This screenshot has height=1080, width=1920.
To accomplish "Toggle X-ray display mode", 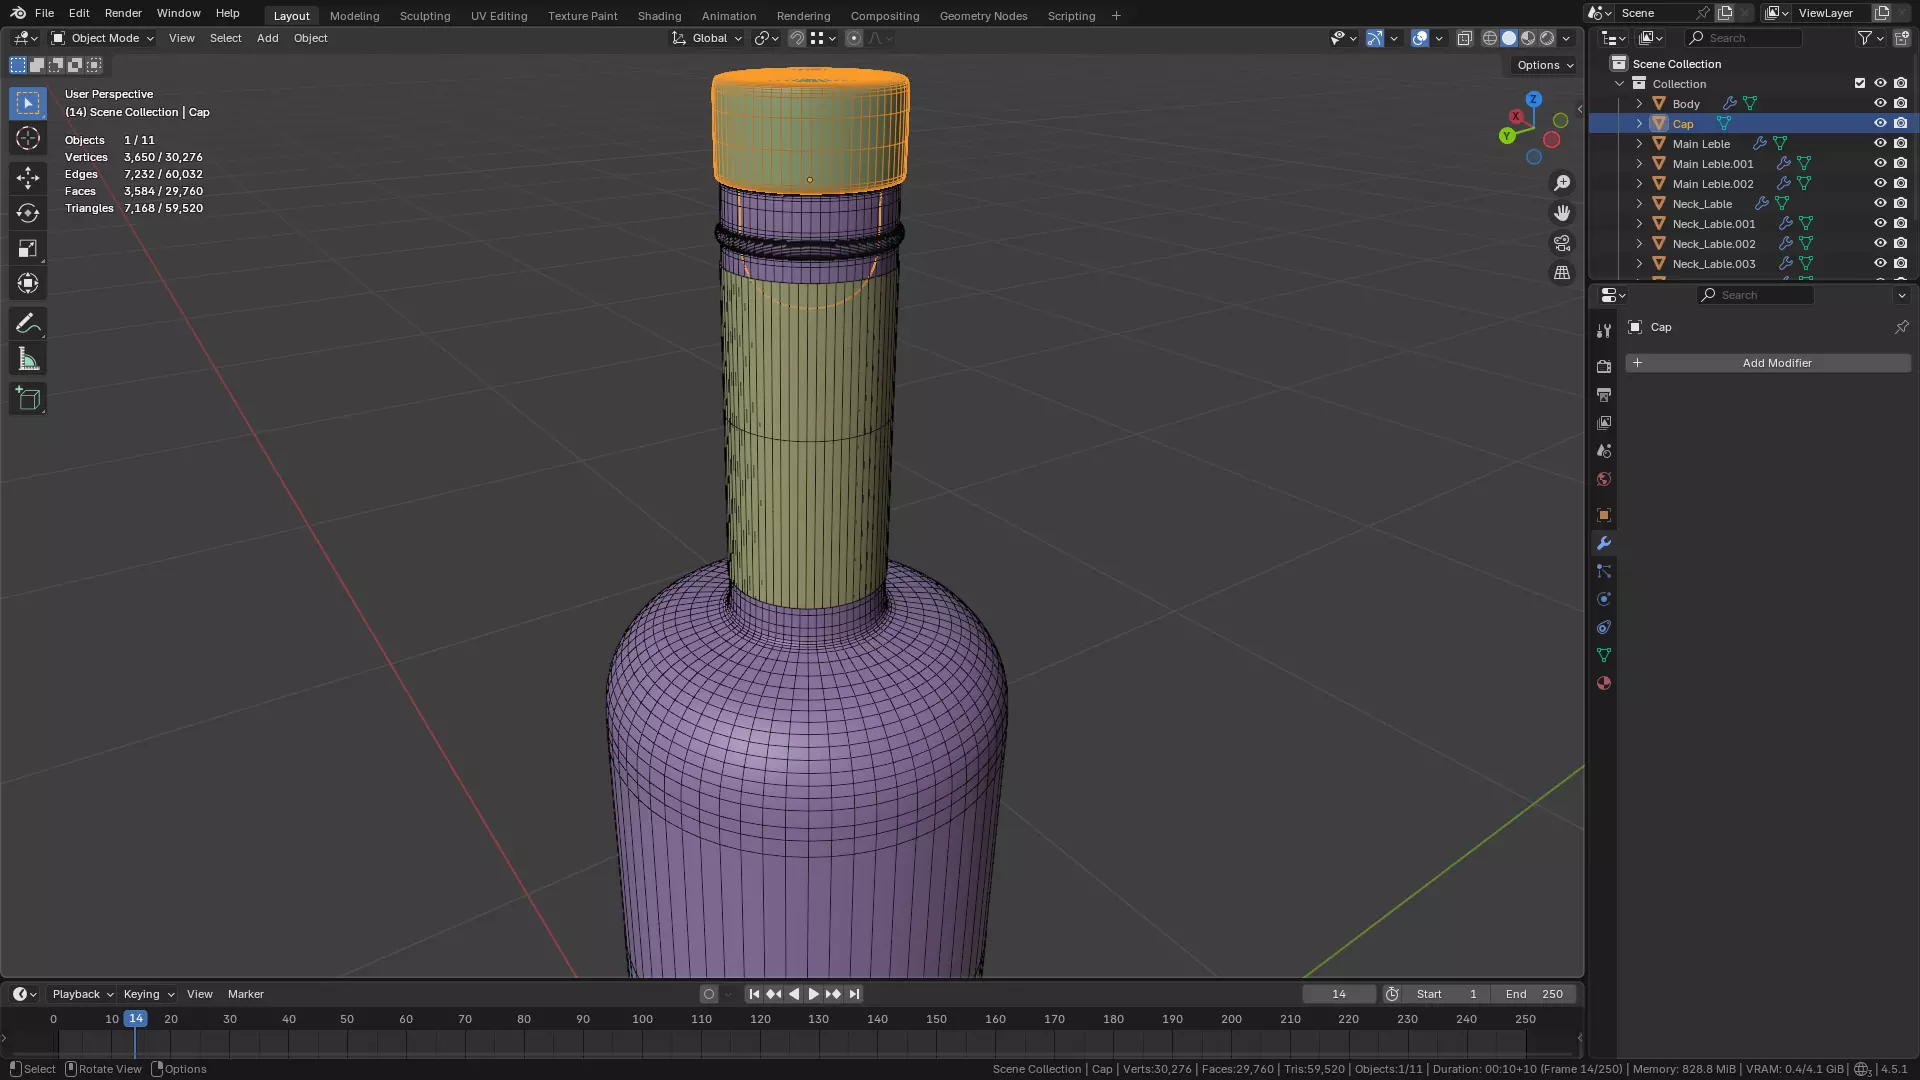I will (1464, 38).
